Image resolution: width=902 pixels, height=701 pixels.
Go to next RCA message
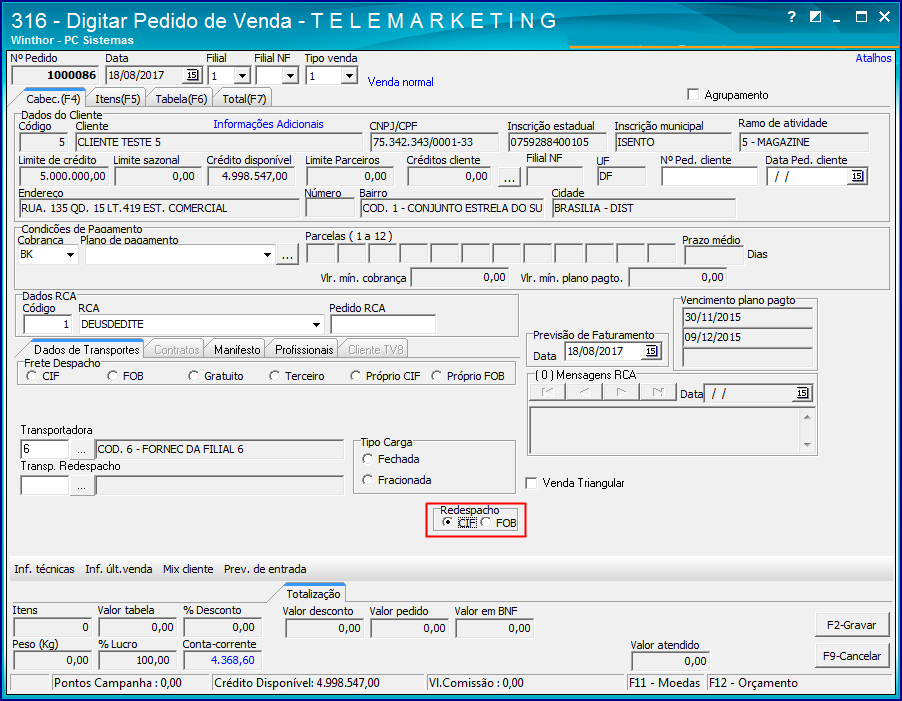point(621,392)
